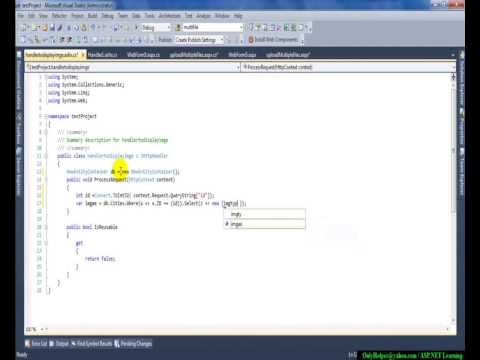Open the Refactor menu
Screen dimensions: 480x360
(59, 16)
